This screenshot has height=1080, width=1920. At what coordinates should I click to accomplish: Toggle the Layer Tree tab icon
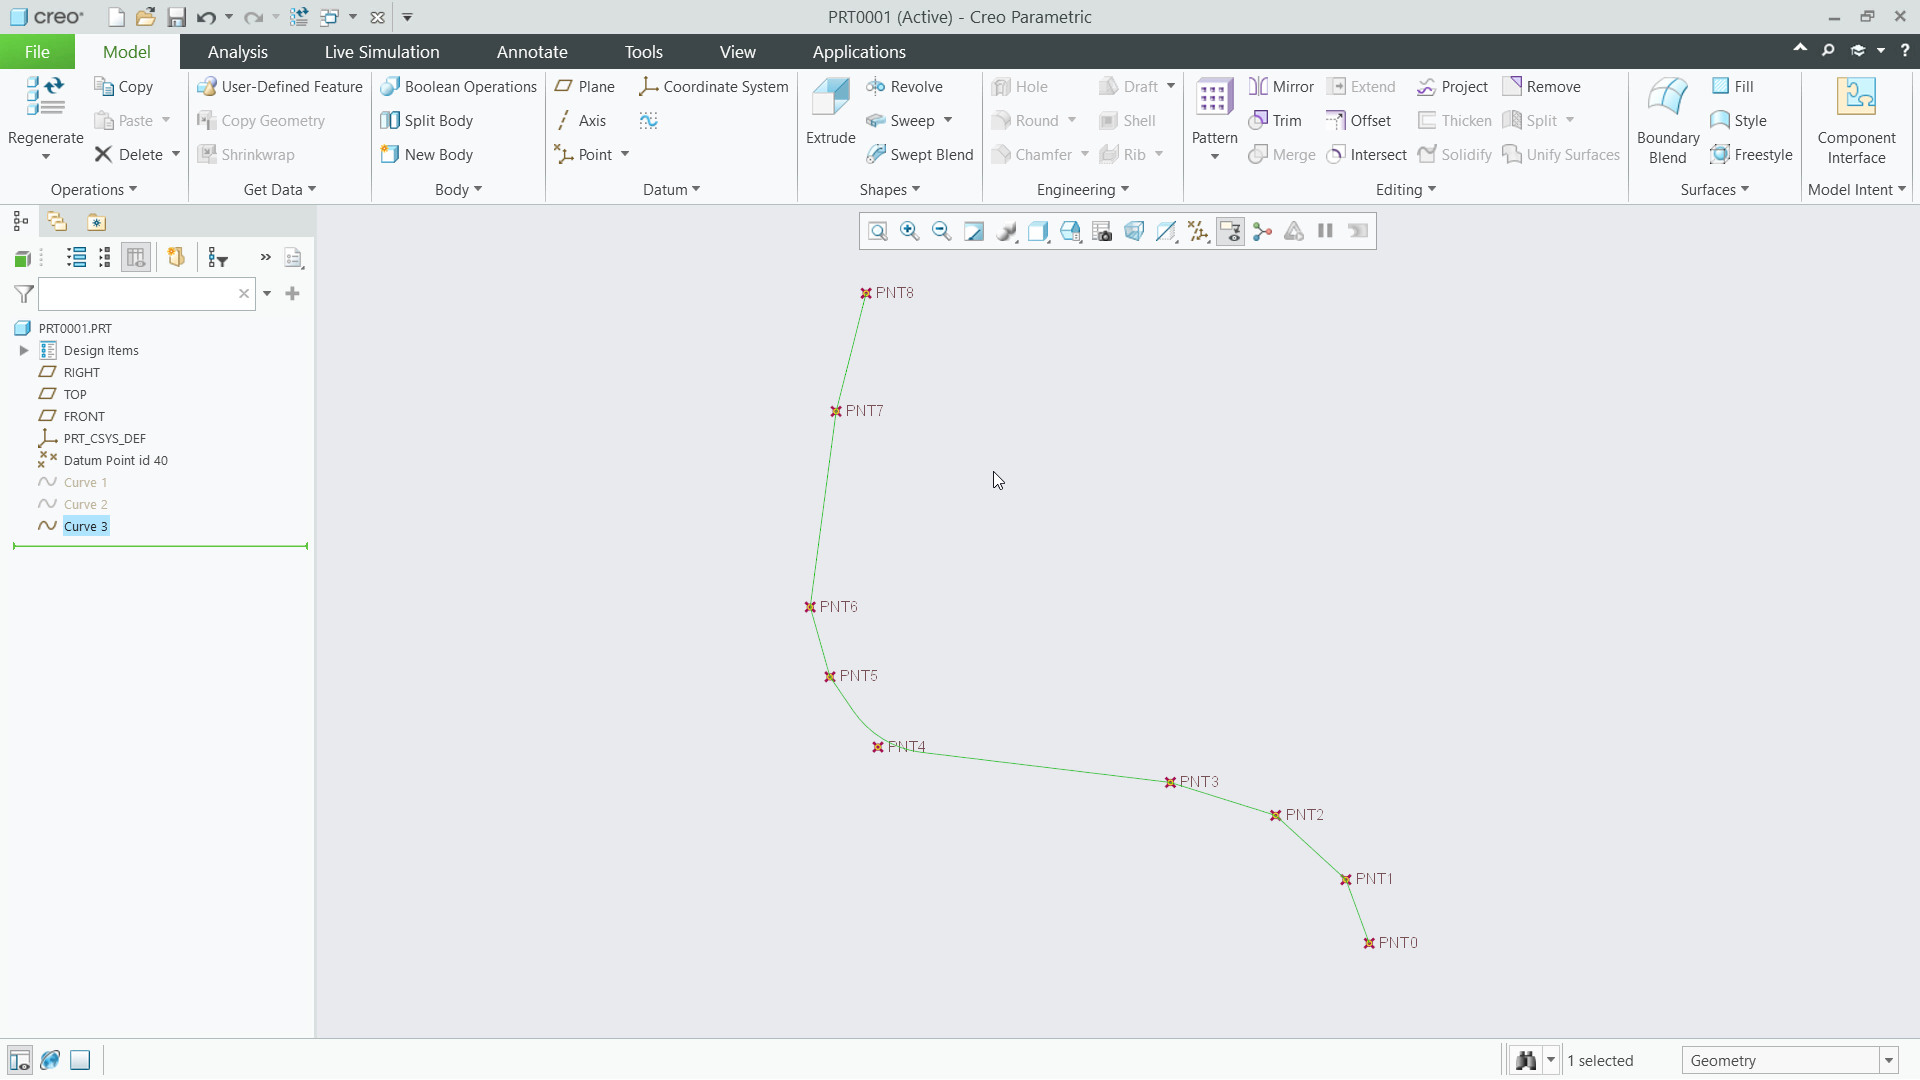(57, 222)
